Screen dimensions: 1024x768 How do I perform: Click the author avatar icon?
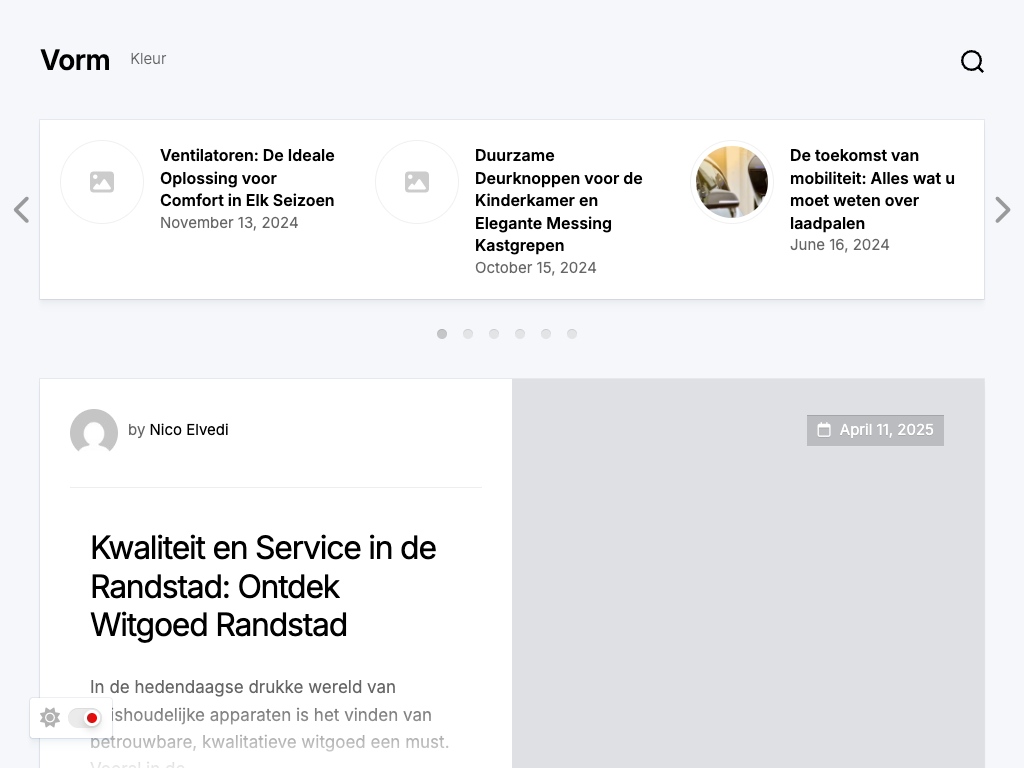coord(94,432)
